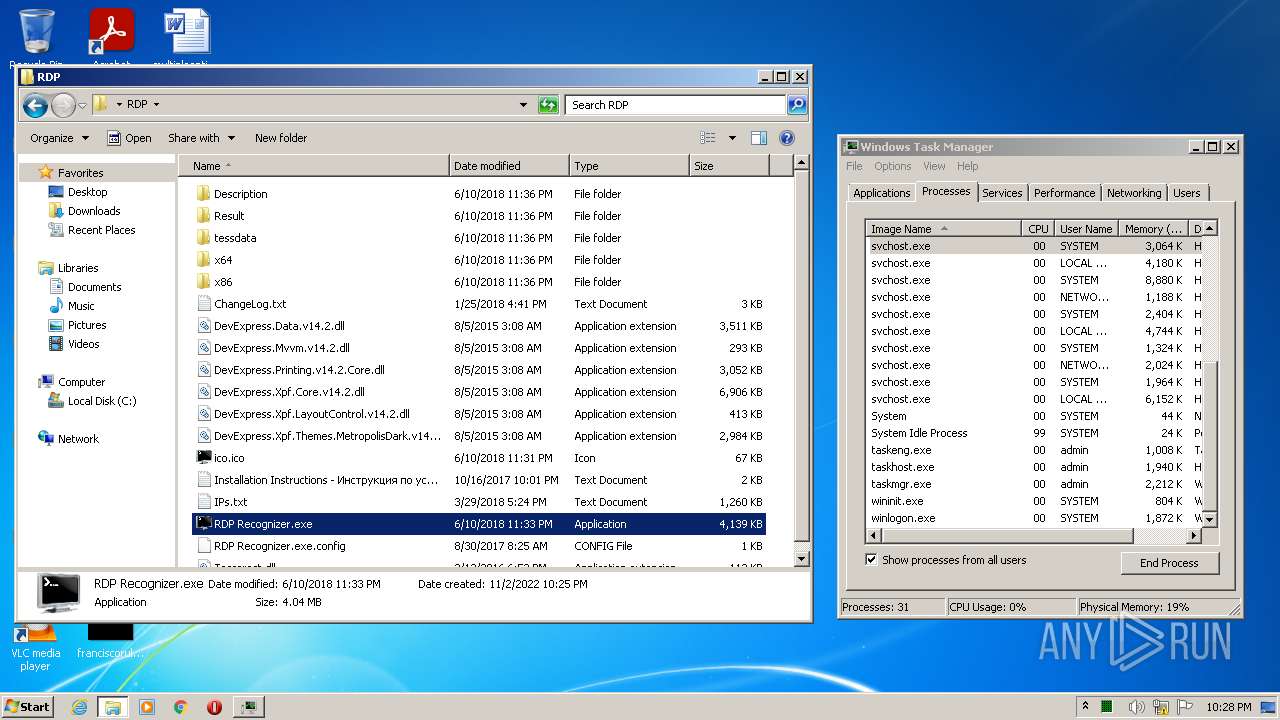Click the Back navigation arrow in Explorer
Image resolution: width=1280 pixels, height=720 pixels.
pos(35,105)
